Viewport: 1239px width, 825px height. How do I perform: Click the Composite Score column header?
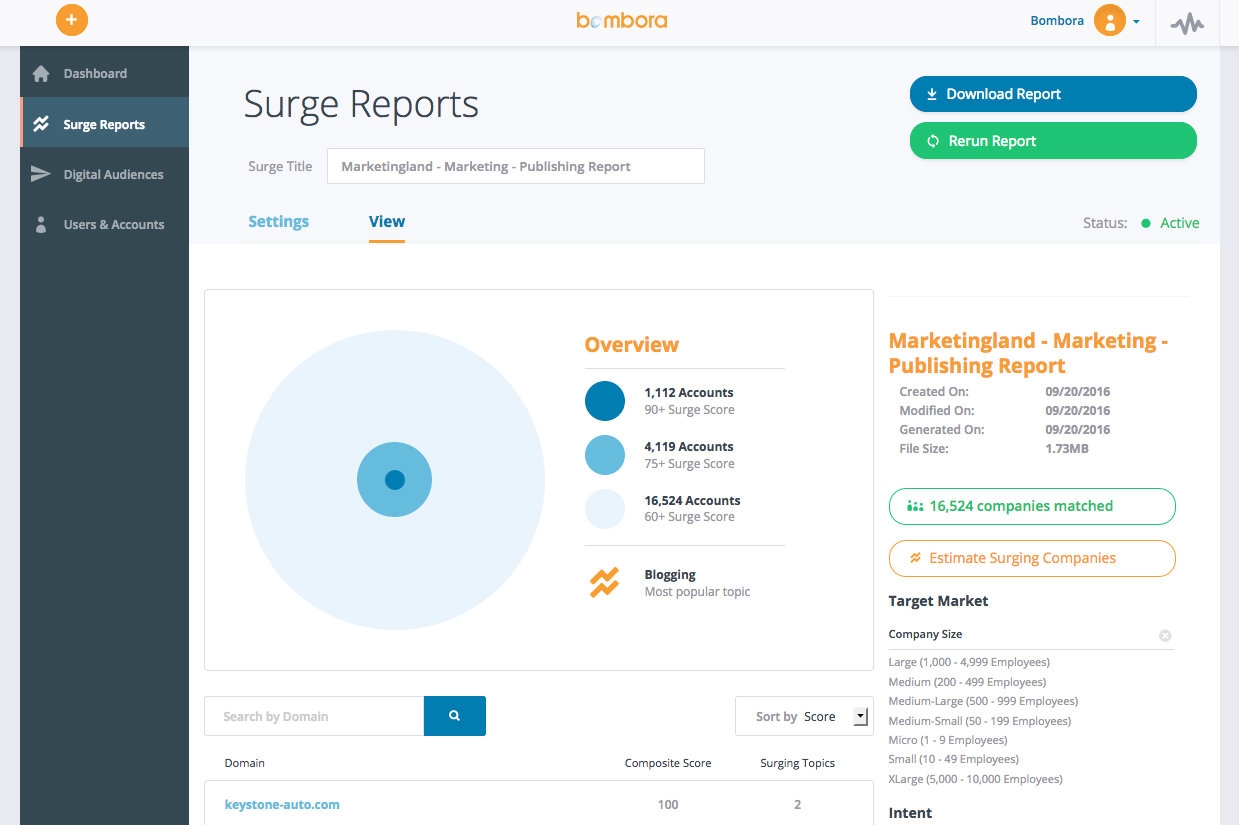click(668, 763)
